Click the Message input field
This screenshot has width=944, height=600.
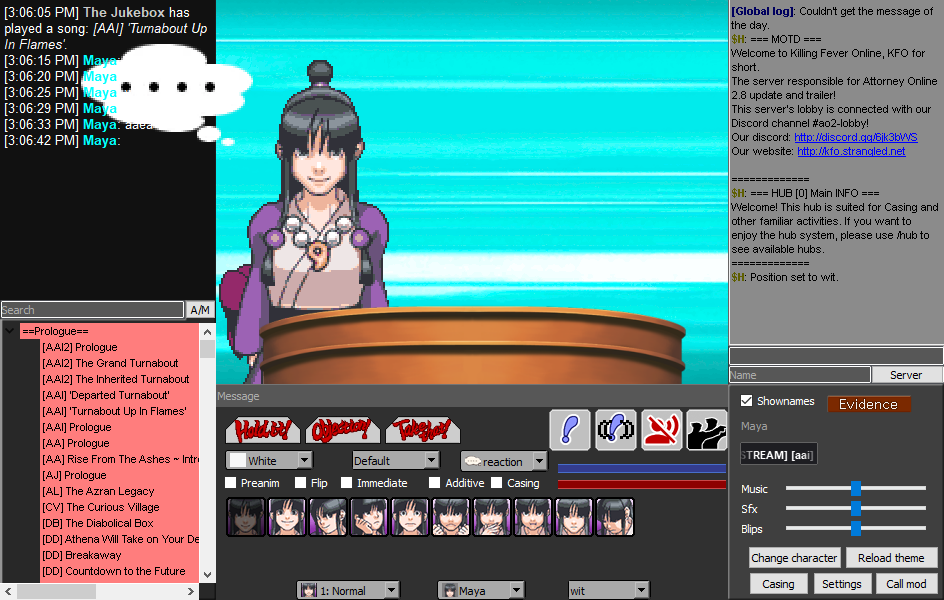click(x=472, y=396)
